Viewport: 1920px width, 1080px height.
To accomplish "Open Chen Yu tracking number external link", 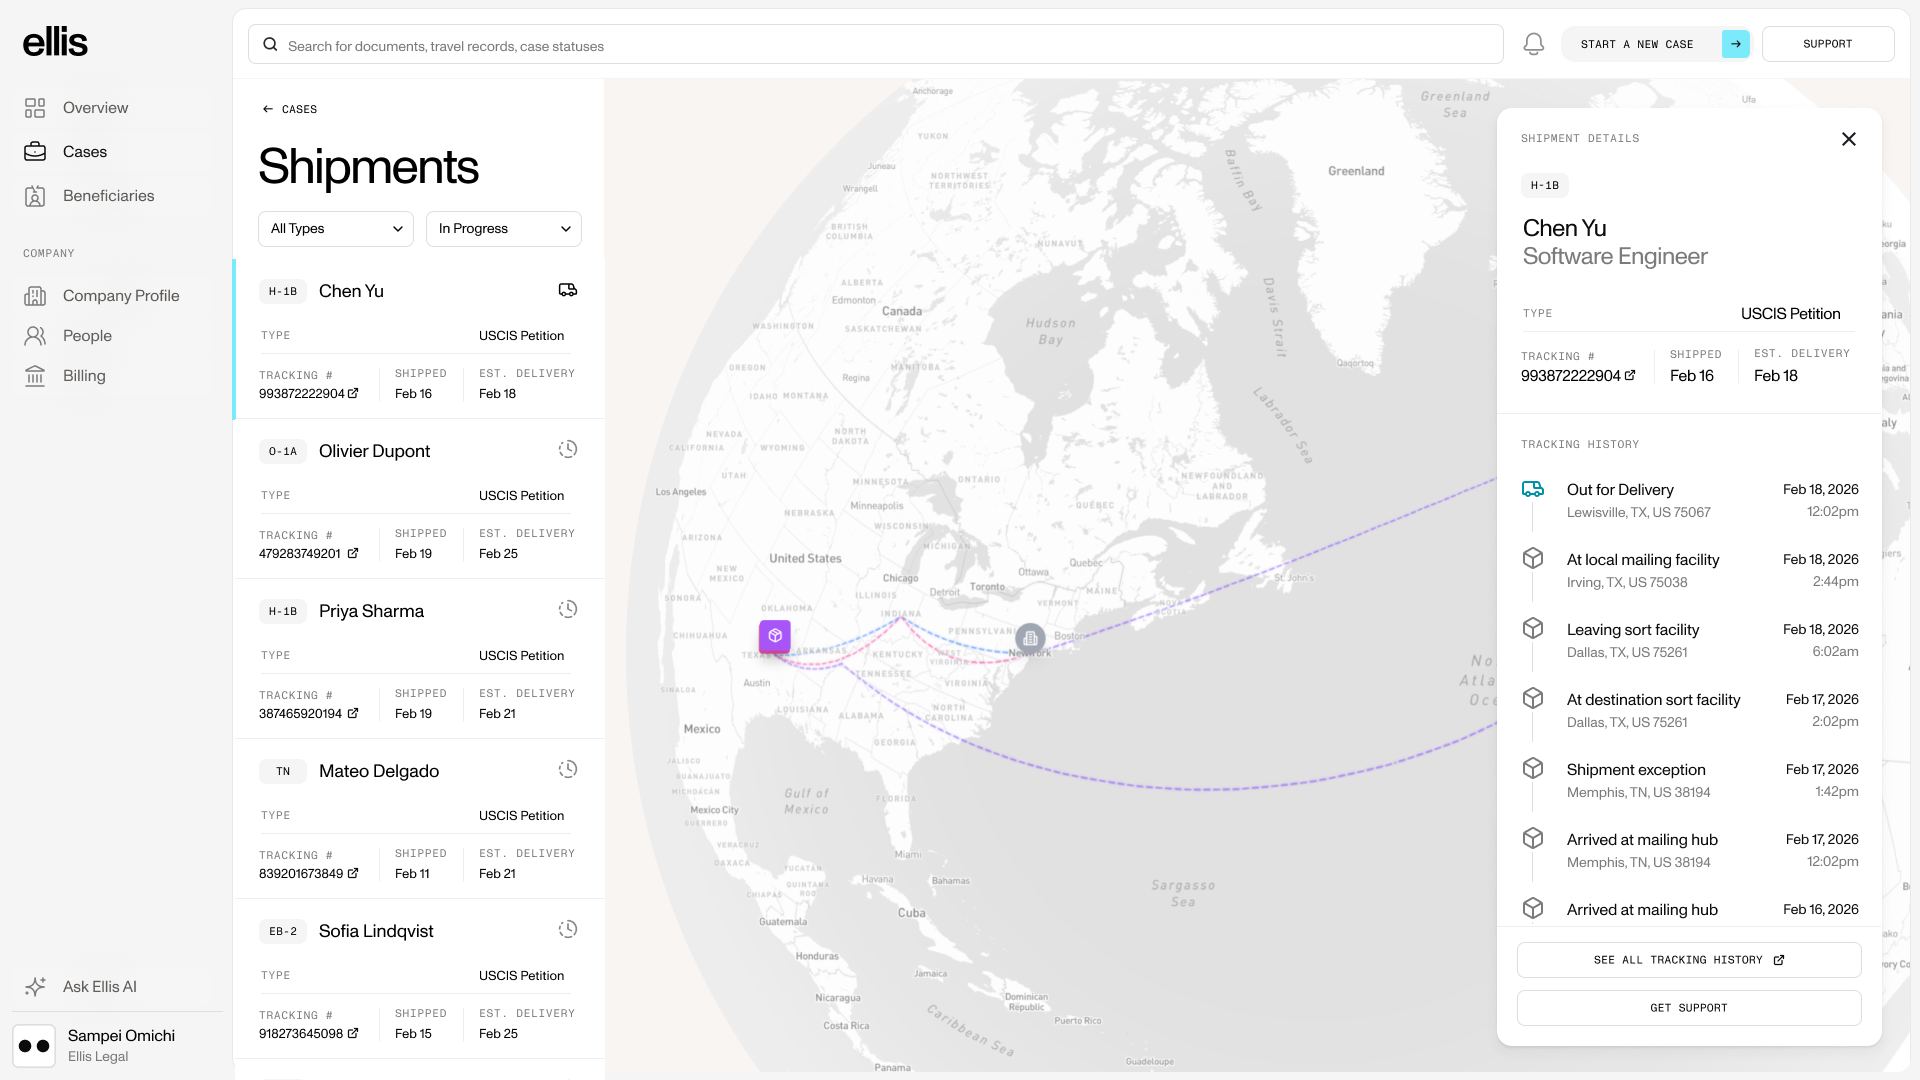I will [353, 394].
